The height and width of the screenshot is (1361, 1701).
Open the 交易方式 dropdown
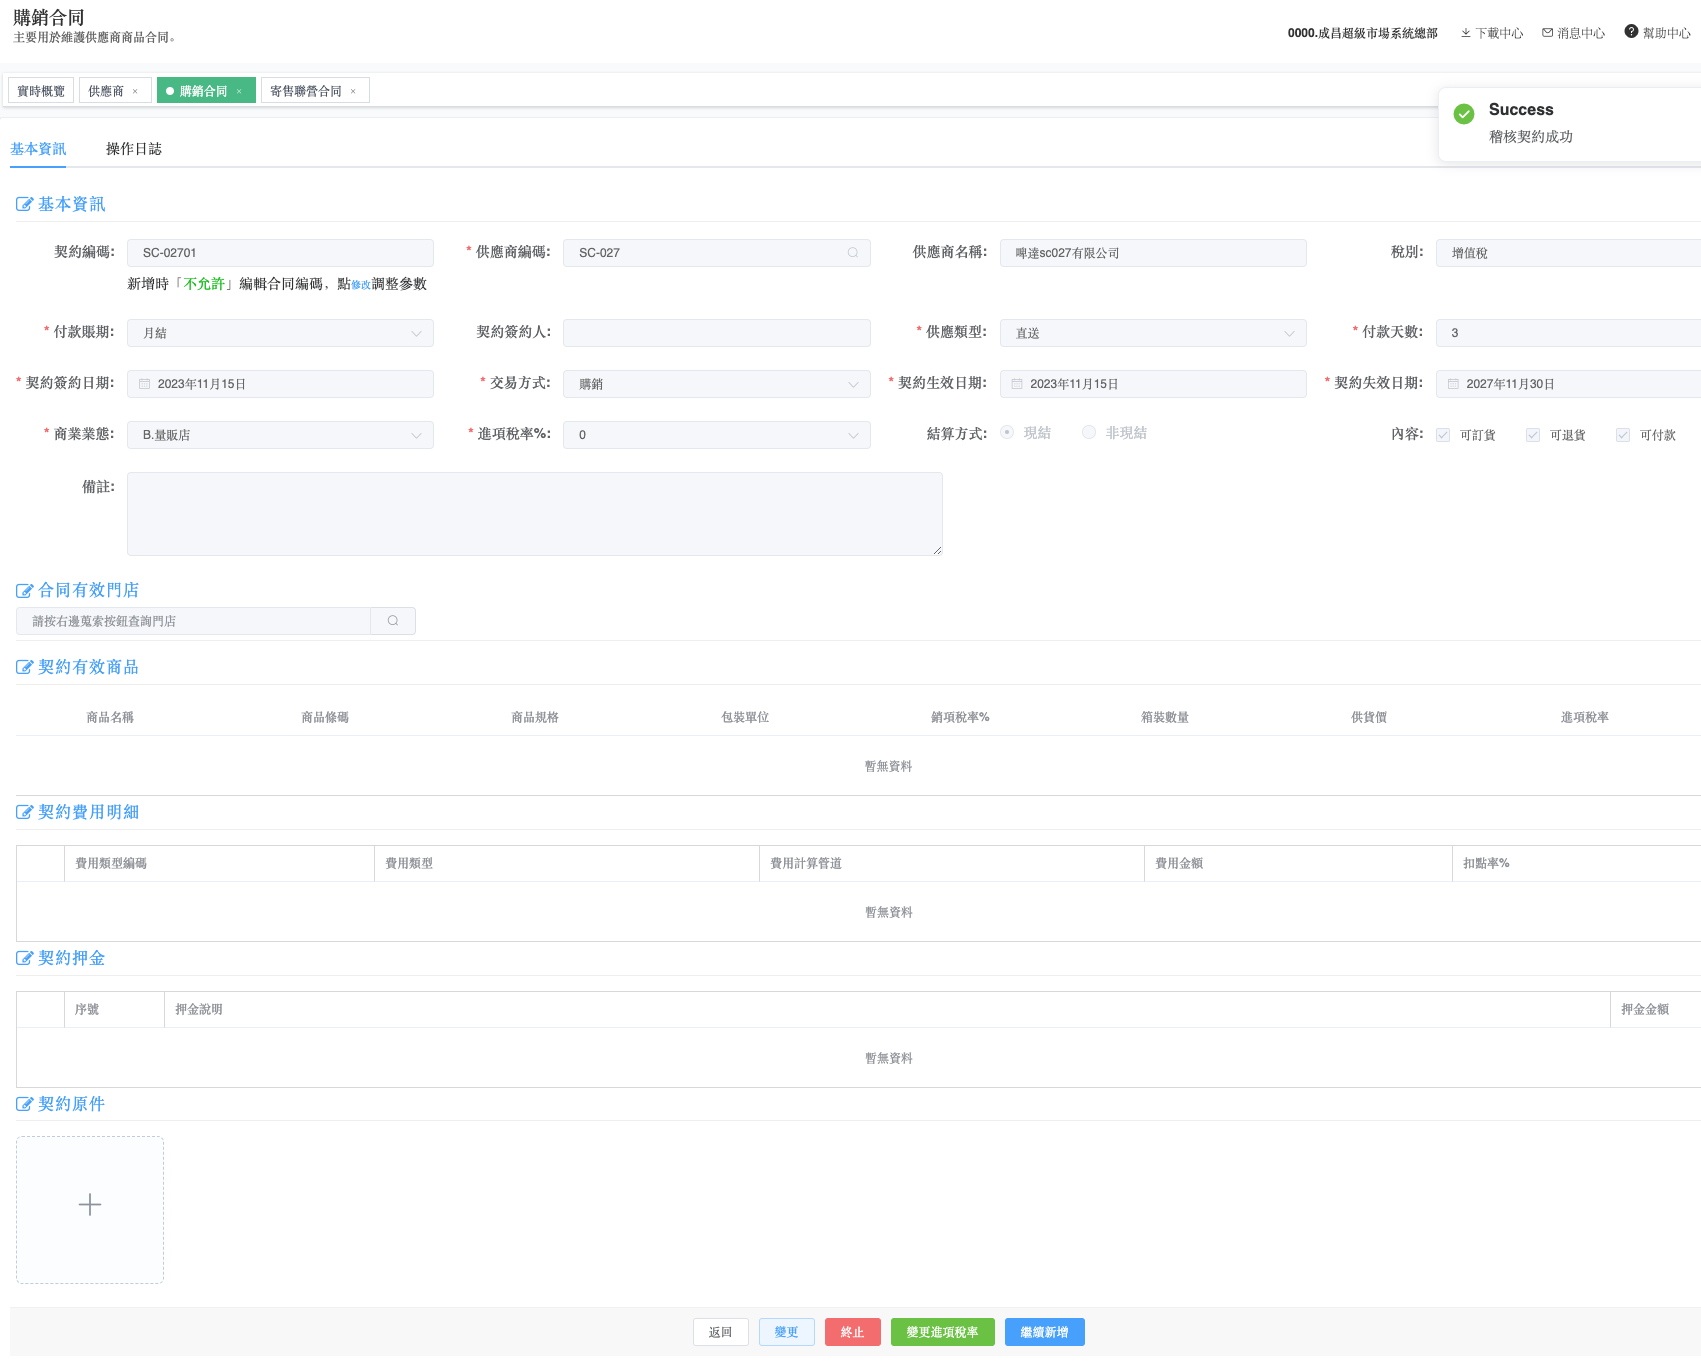click(716, 384)
